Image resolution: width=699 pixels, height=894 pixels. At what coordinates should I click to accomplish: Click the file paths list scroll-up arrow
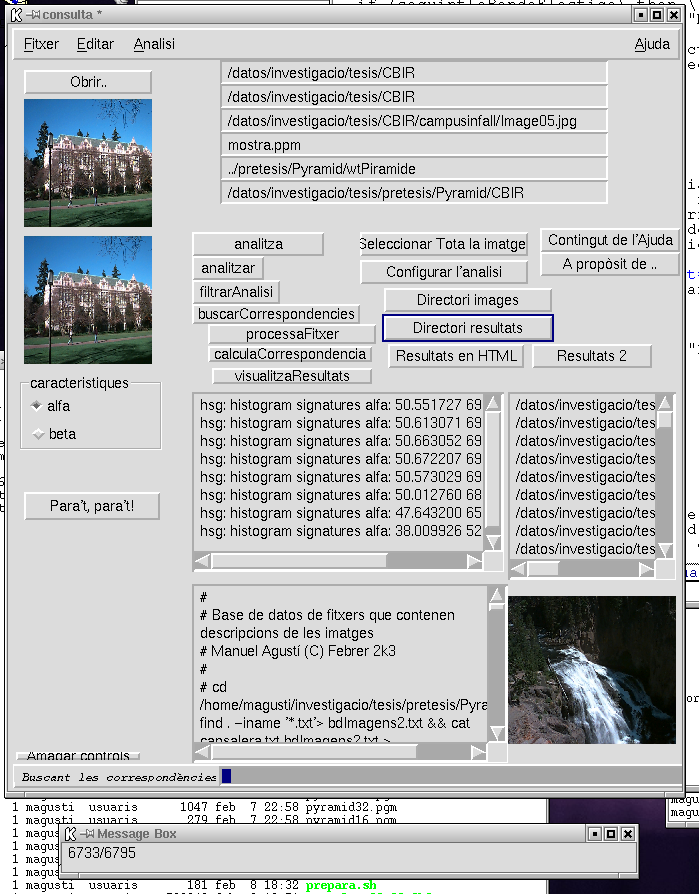coord(665,403)
